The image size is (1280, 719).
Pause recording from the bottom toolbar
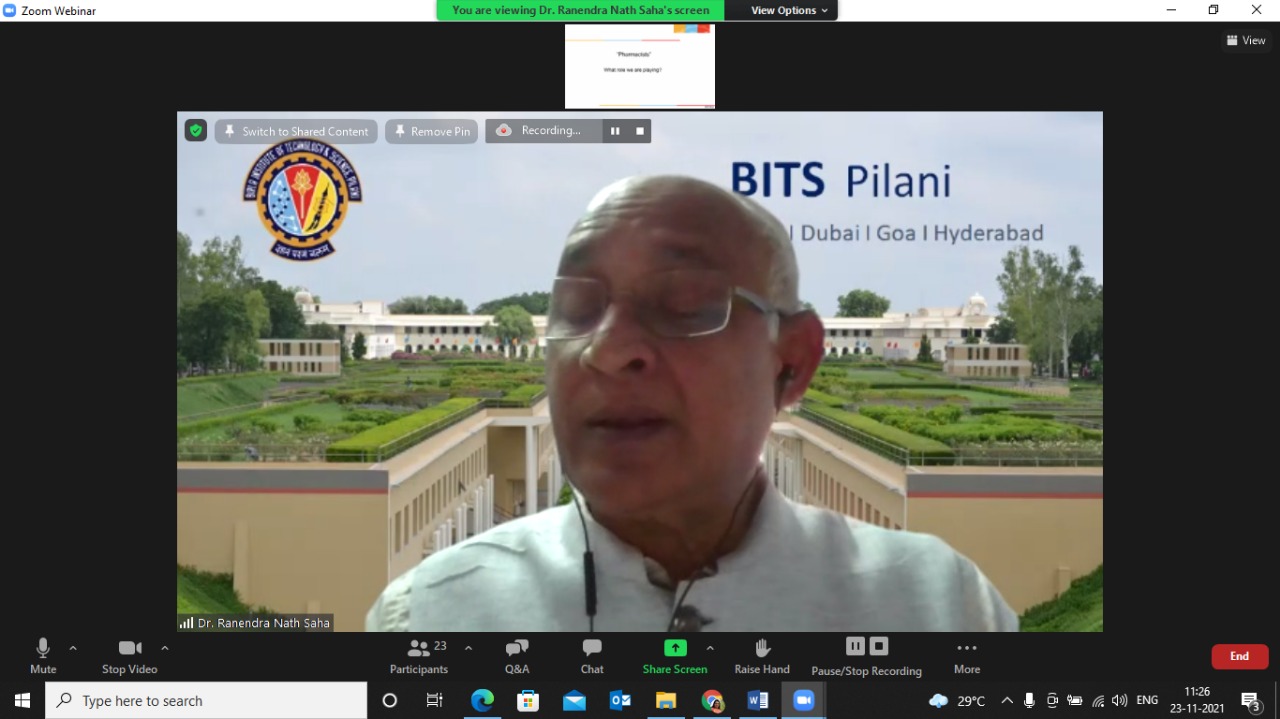[x=855, y=646]
